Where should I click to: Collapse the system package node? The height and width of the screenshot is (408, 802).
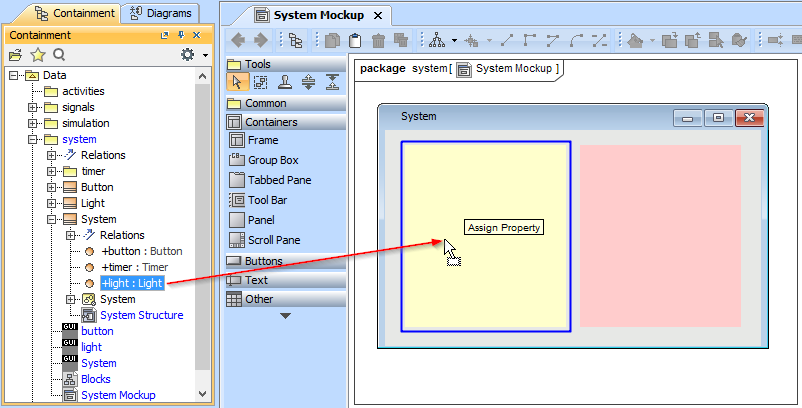pyautogui.click(x=33, y=139)
